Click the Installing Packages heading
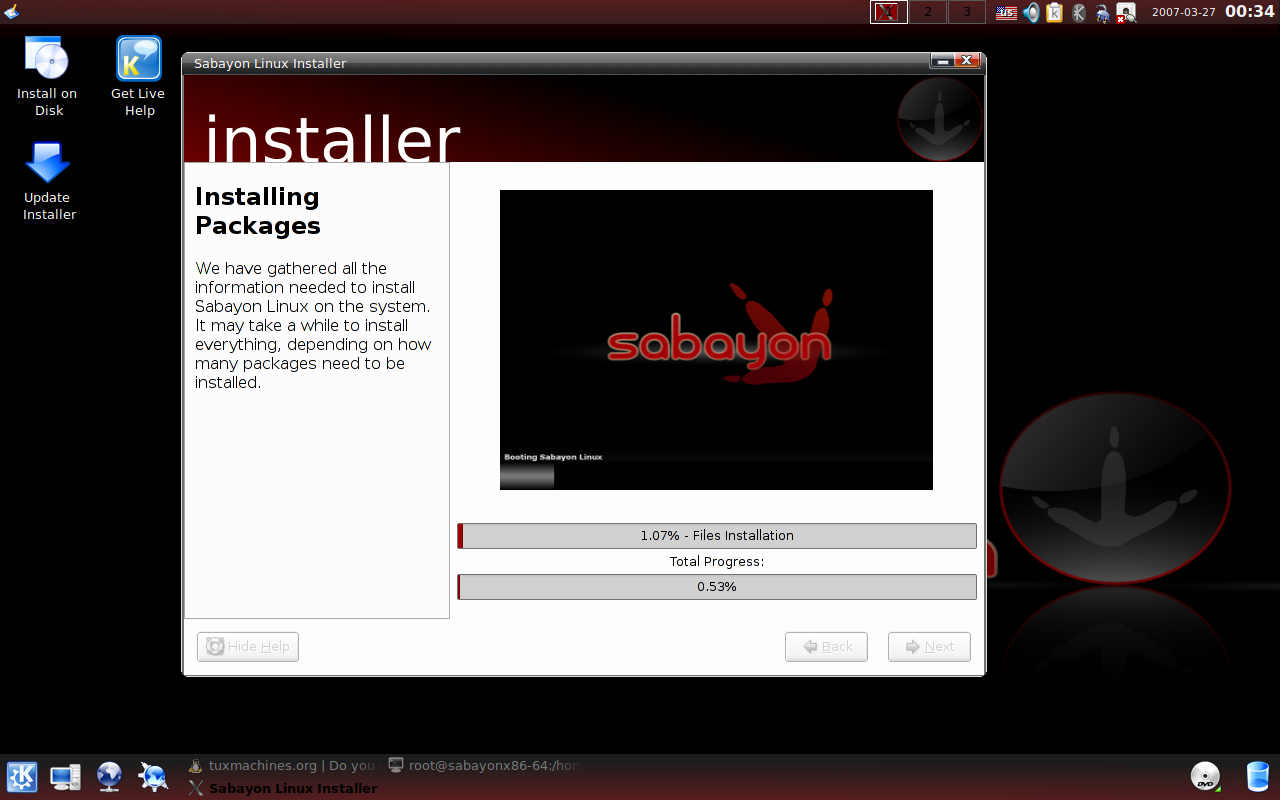This screenshot has width=1280, height=800. point(258,211)
